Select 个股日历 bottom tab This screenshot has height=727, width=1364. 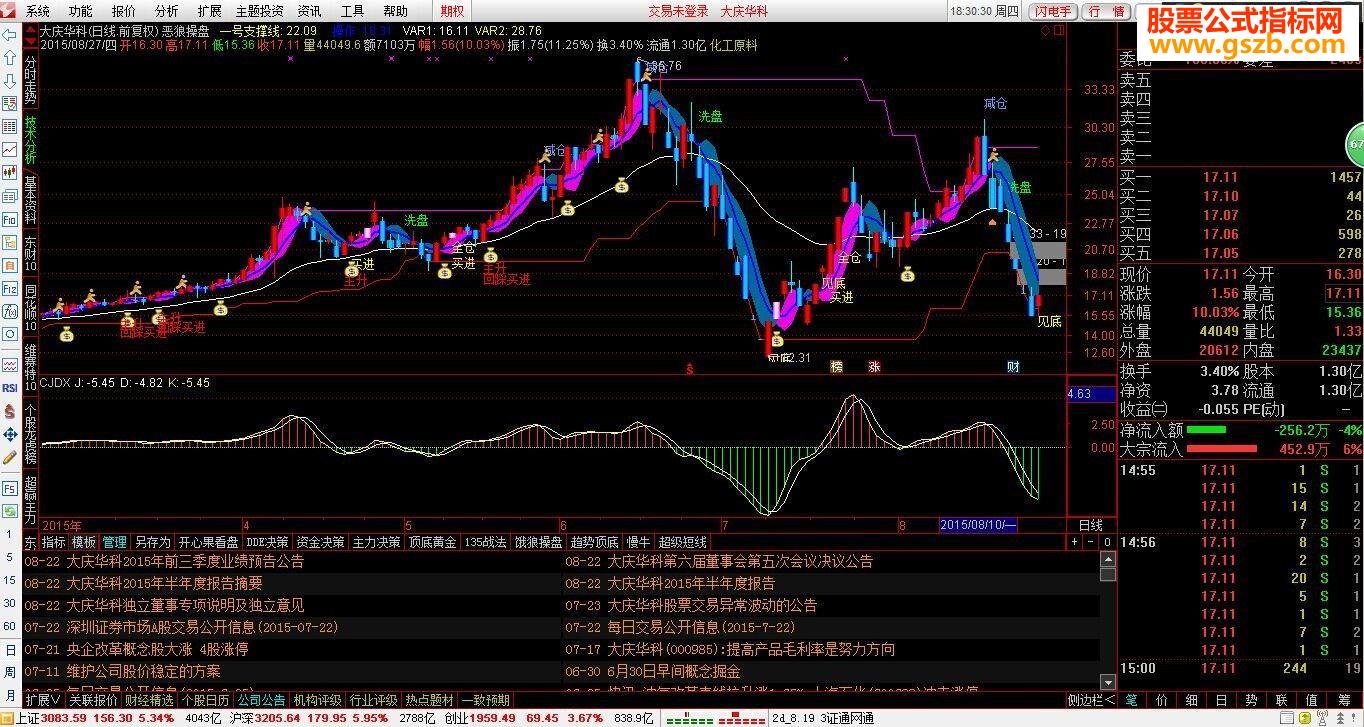click(205, 700)
